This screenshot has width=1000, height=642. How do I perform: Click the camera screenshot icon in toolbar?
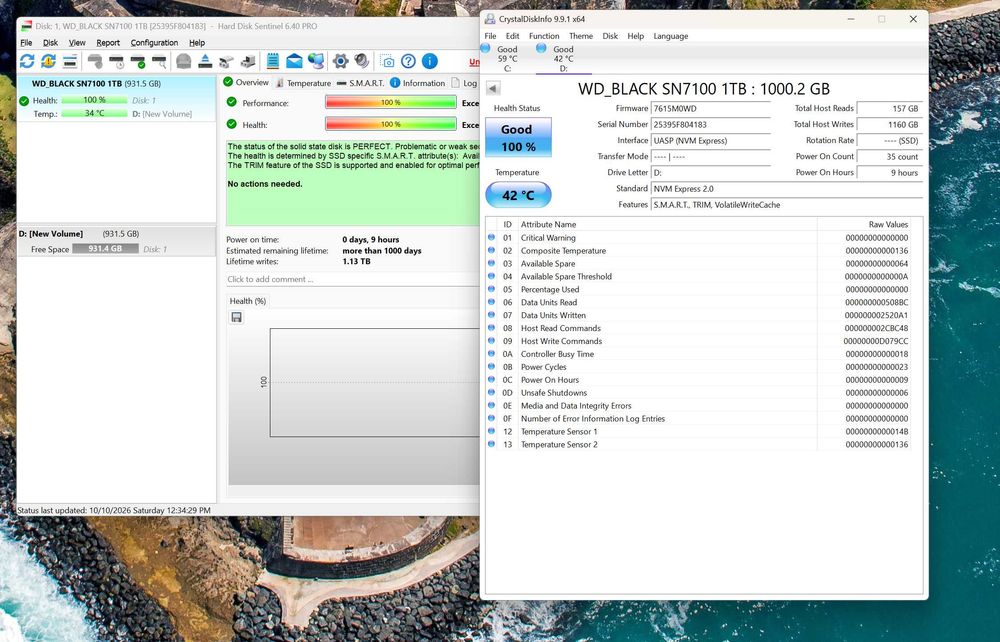[387, 61]
